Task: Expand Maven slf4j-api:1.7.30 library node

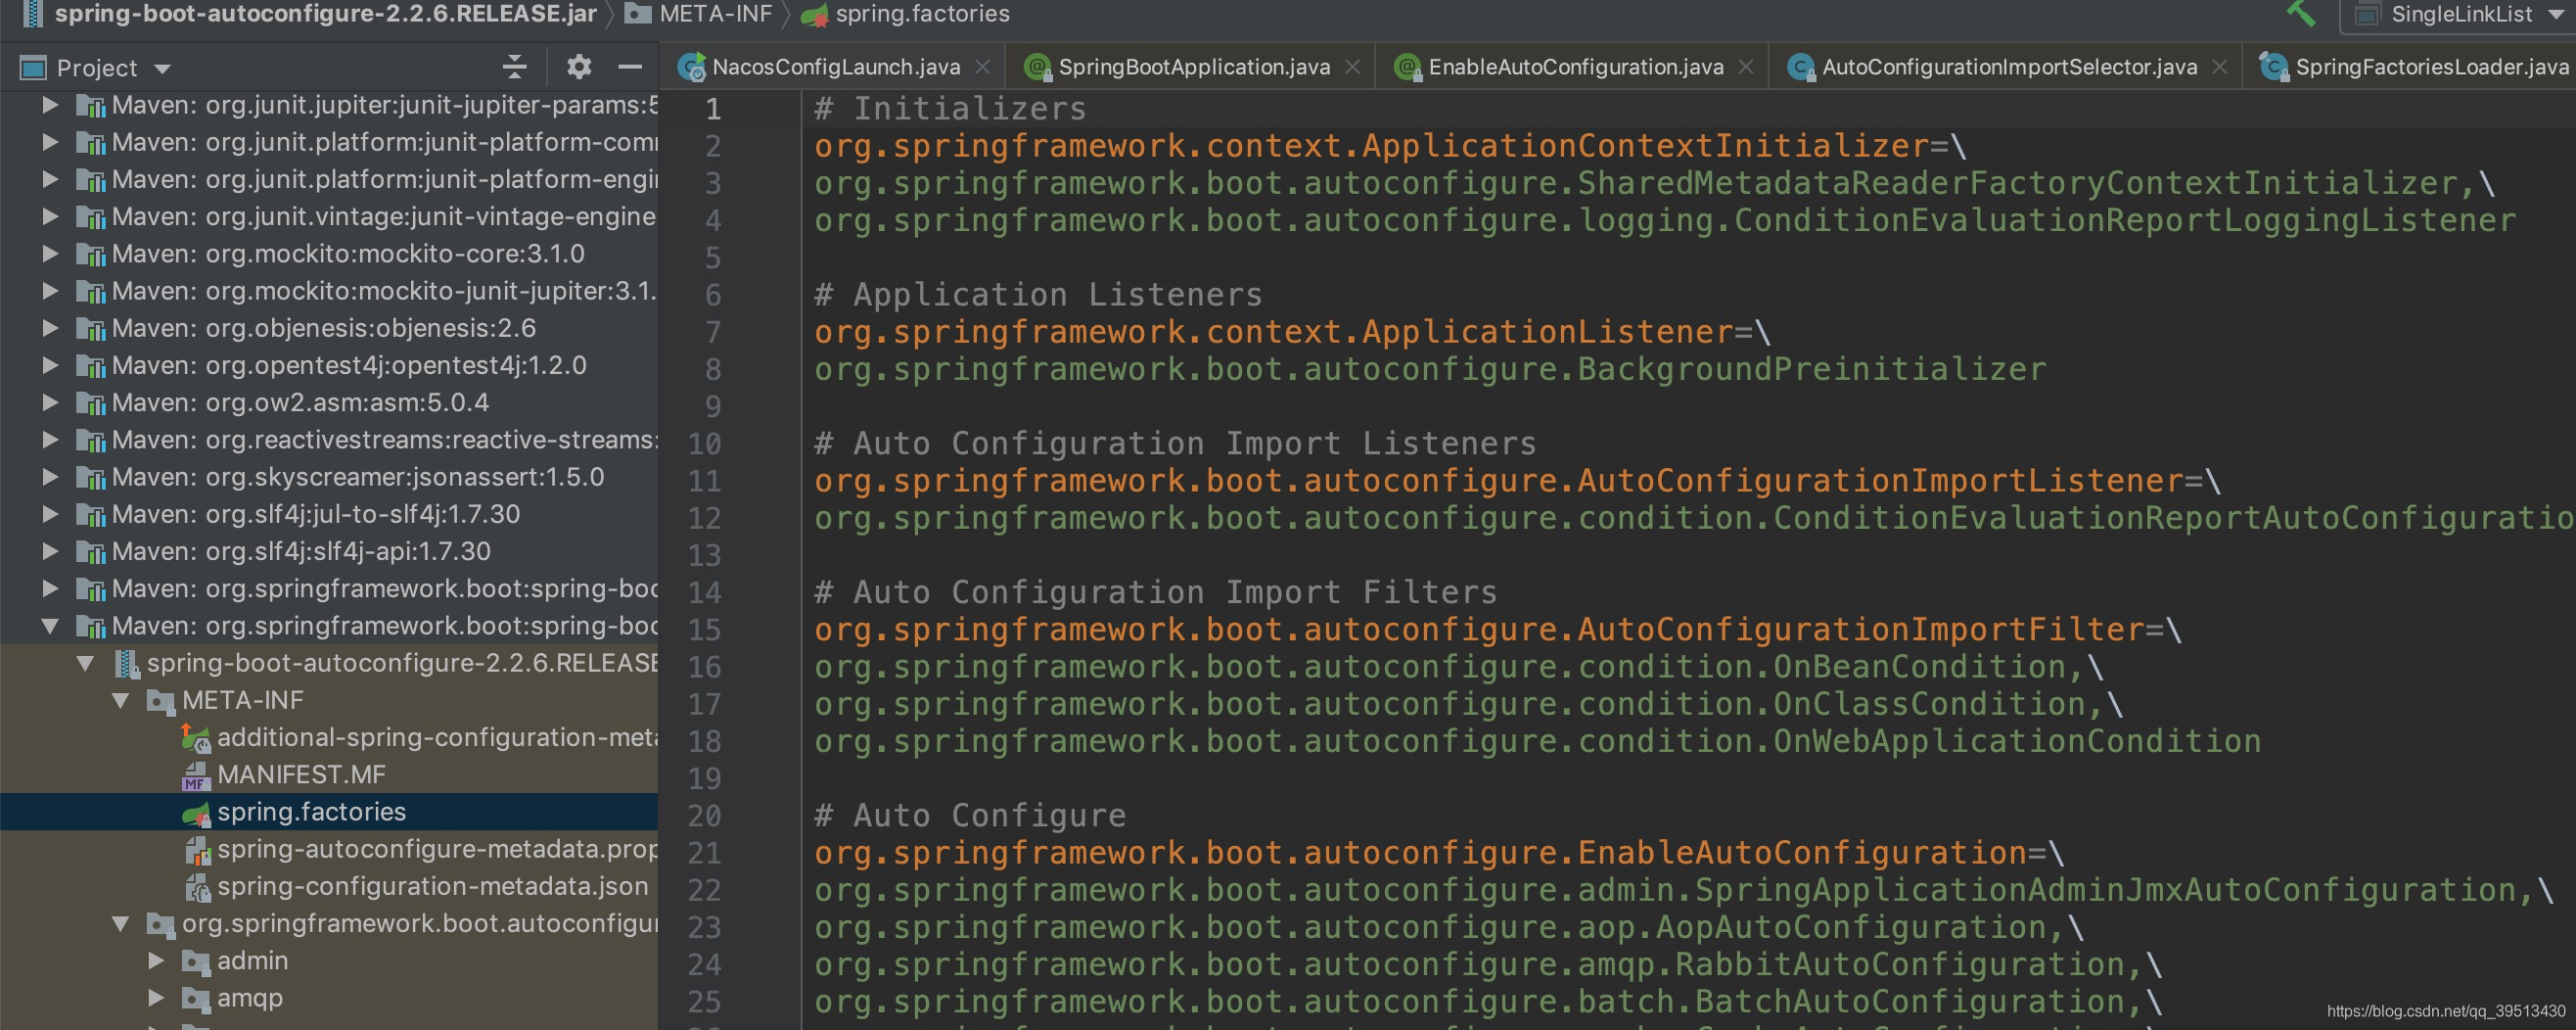Action: (49, 551)
